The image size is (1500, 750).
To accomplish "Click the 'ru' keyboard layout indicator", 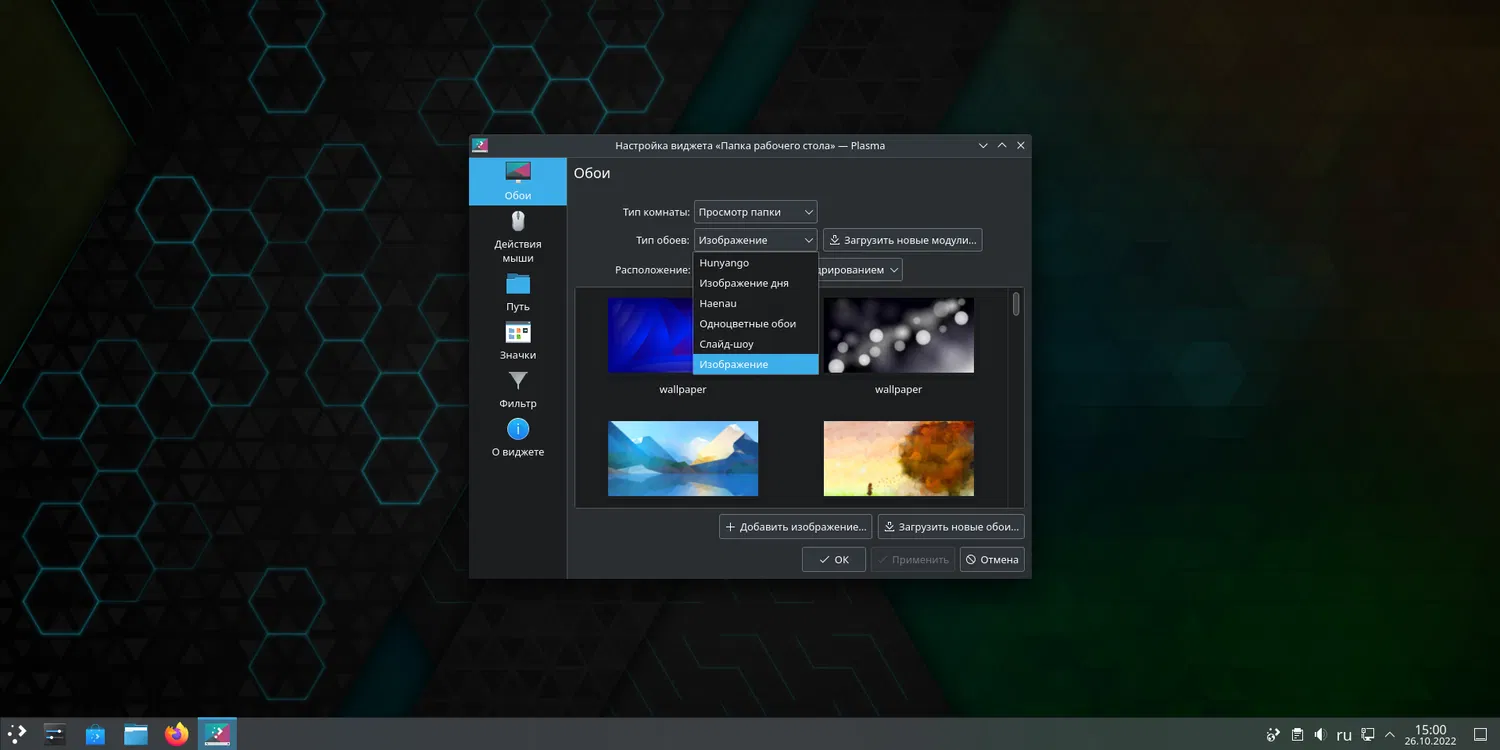I will (x=1344, y=735).
